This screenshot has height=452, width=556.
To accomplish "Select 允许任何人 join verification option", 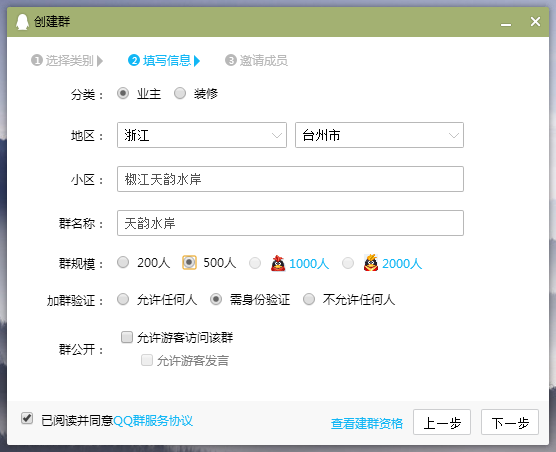I will point(123,300).
